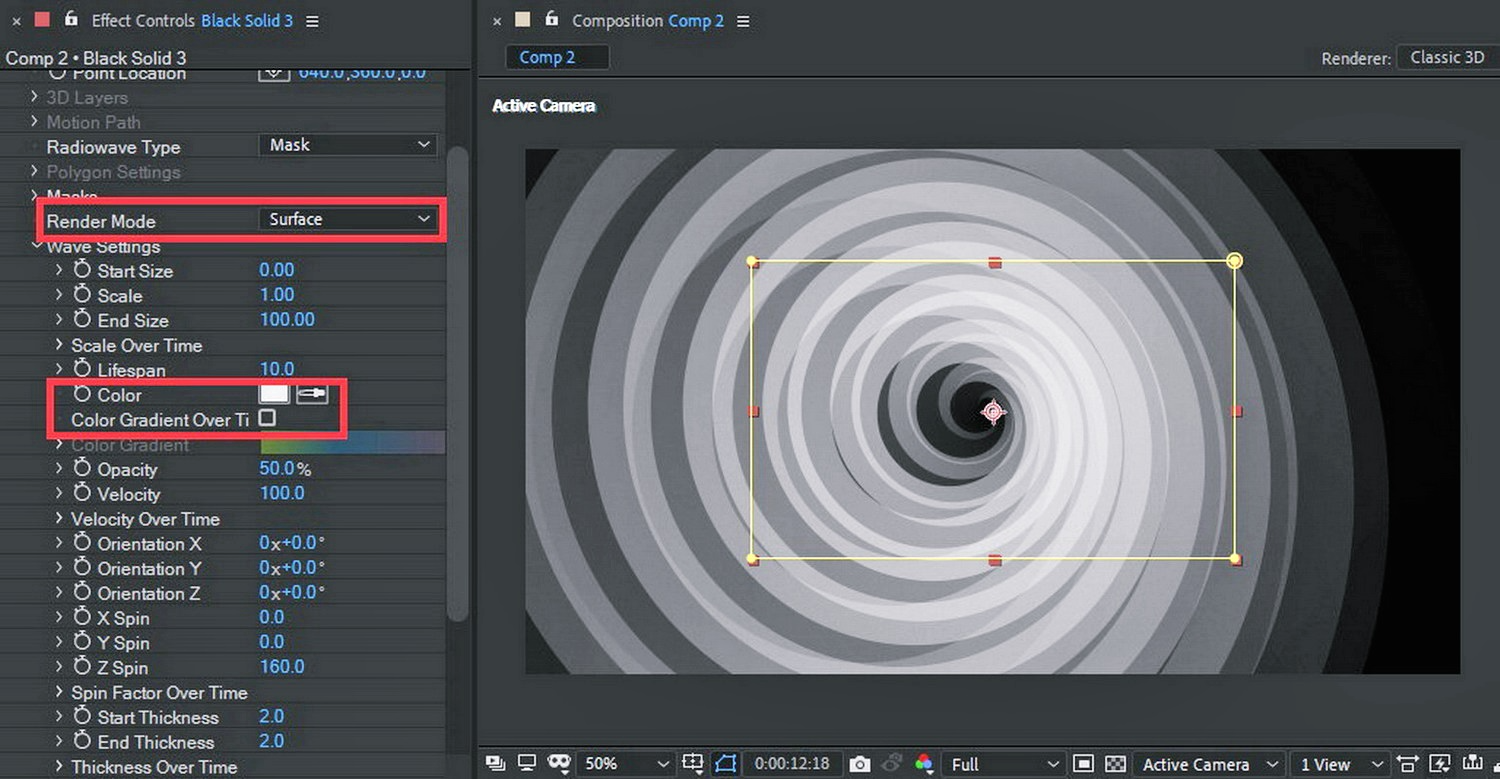1500x779 pixels.
Task: Click the Z Spin value 160.0
Action: 282,666
